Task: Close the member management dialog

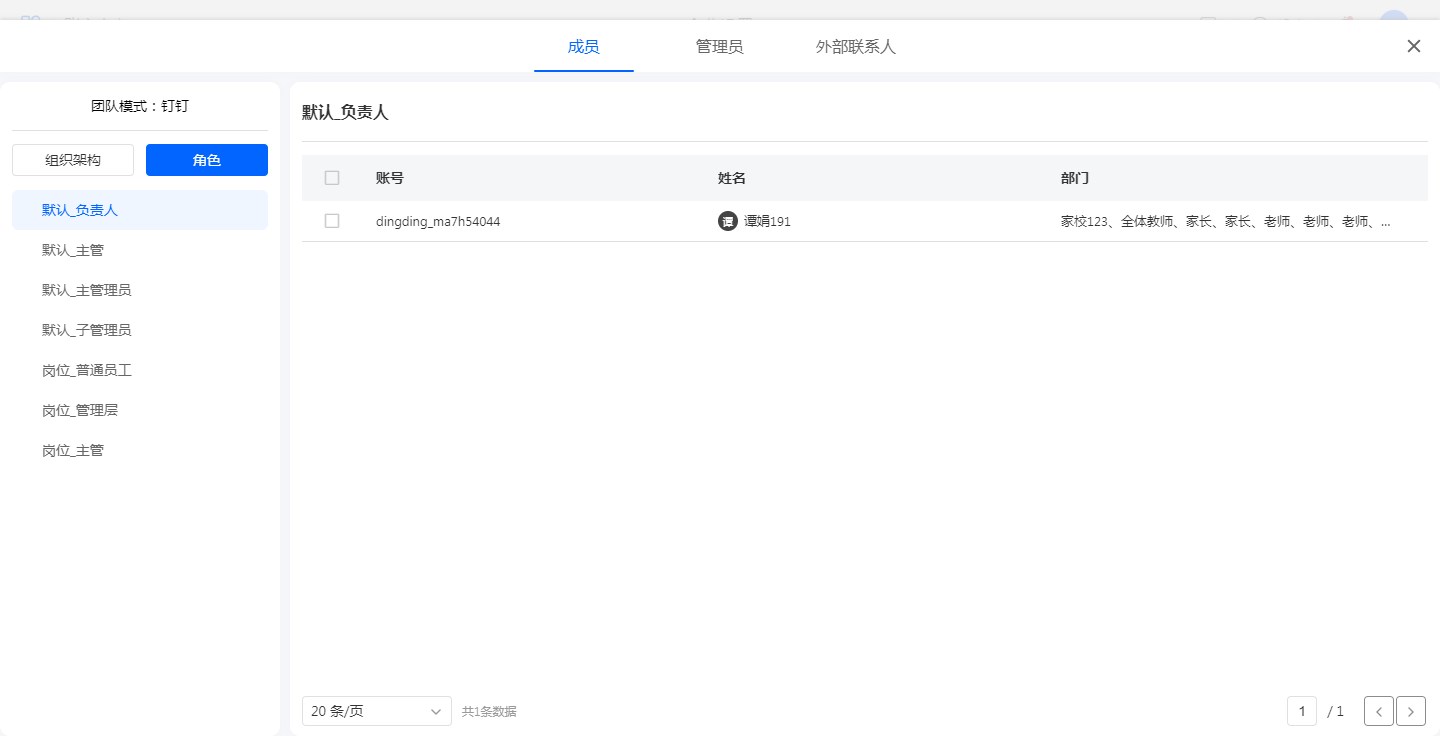Action: coord(1413,46)
